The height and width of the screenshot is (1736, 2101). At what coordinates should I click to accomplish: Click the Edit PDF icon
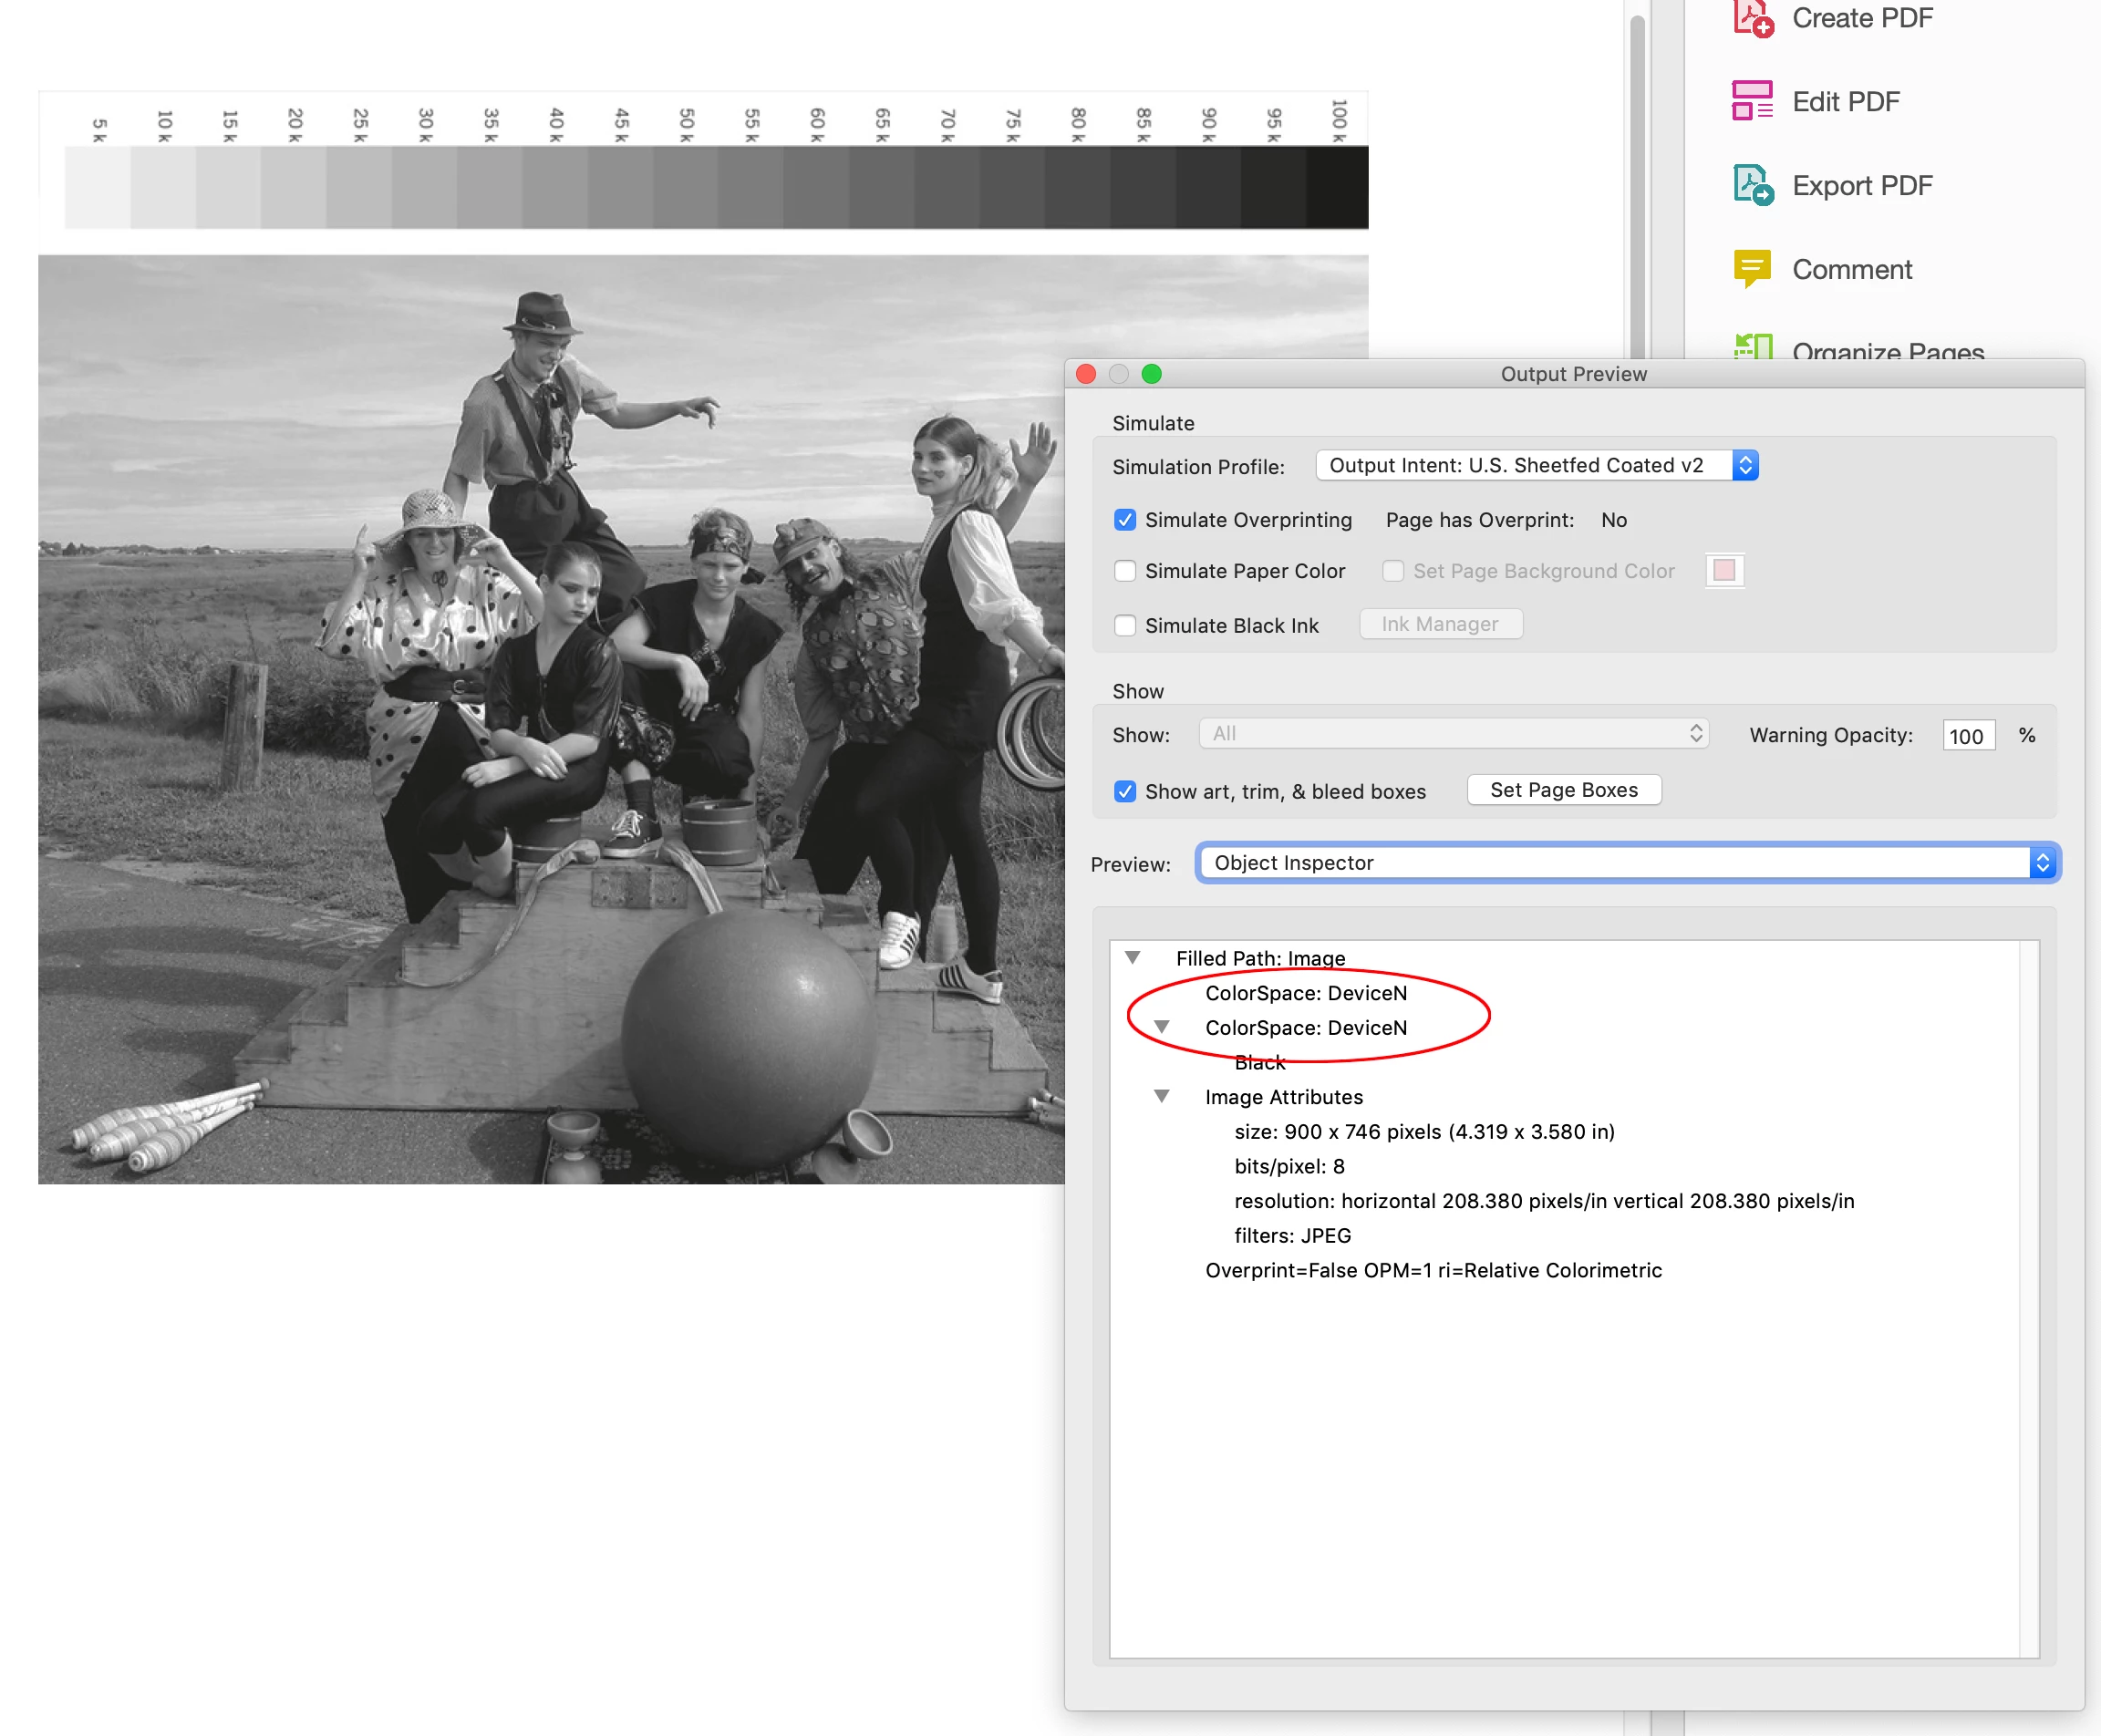coord(1752,101)
